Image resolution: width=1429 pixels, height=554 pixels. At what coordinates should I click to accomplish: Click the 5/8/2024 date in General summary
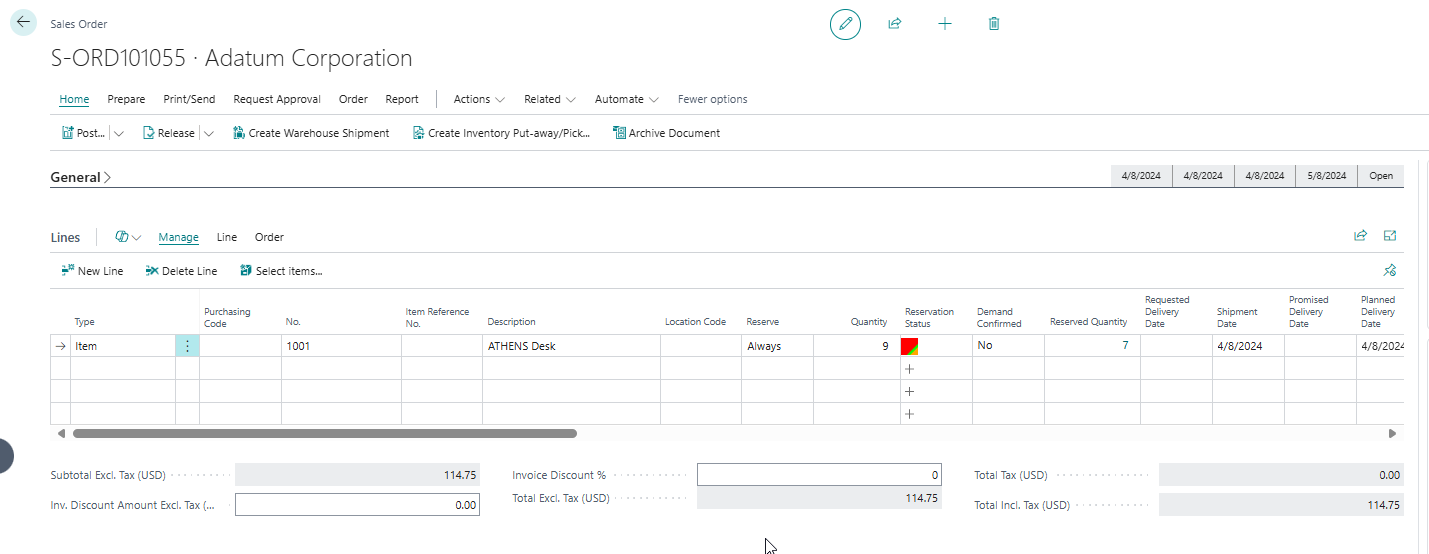pos(1327,175)
